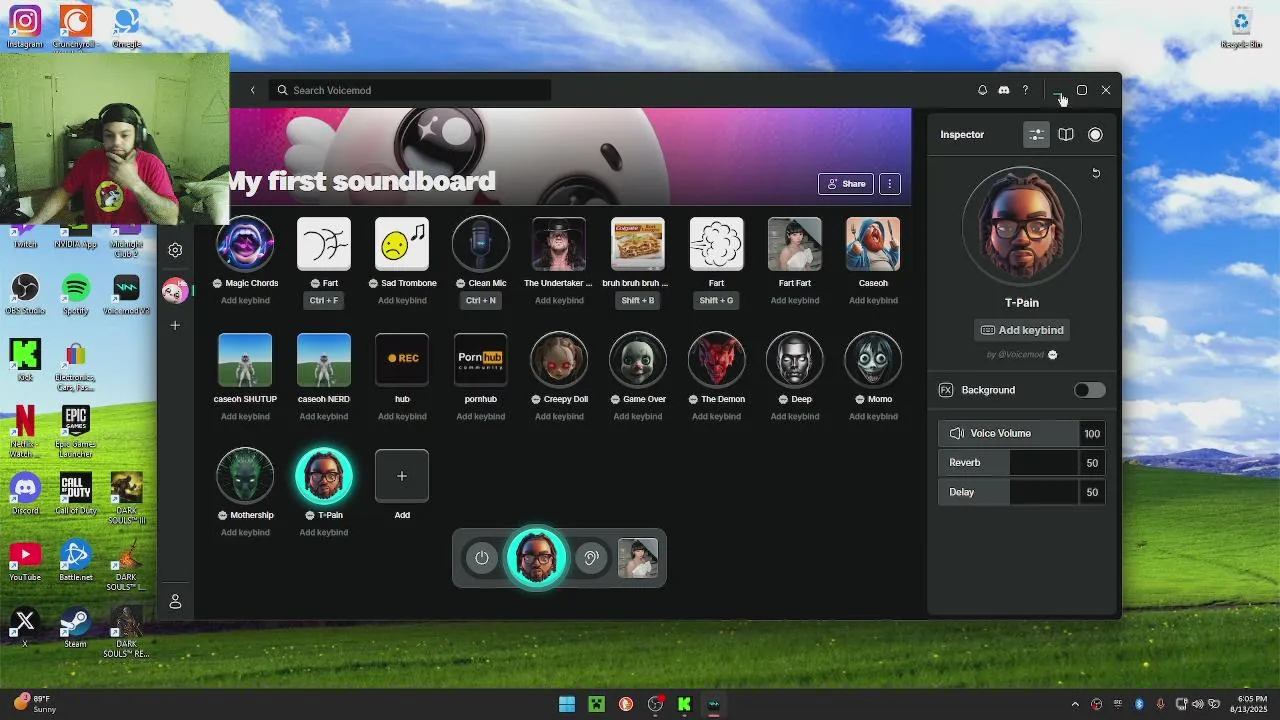
Task: Open the @Voicemod author link
Action: click(1021, 354)
